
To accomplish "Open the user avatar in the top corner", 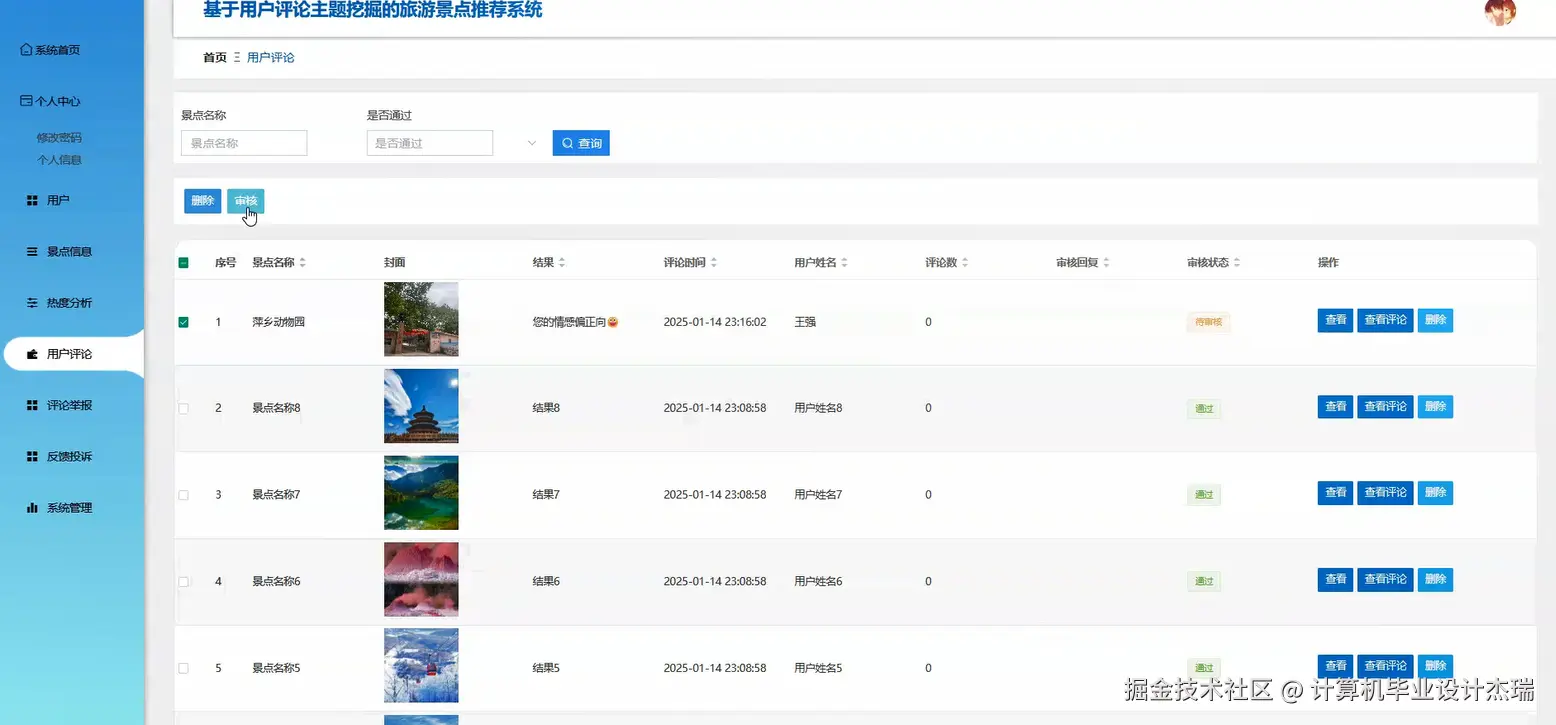I will click(x=1499, y=14).
